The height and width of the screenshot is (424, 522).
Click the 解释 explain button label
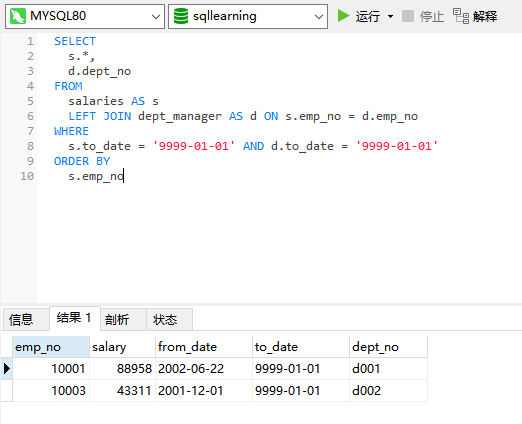[485, 16]
